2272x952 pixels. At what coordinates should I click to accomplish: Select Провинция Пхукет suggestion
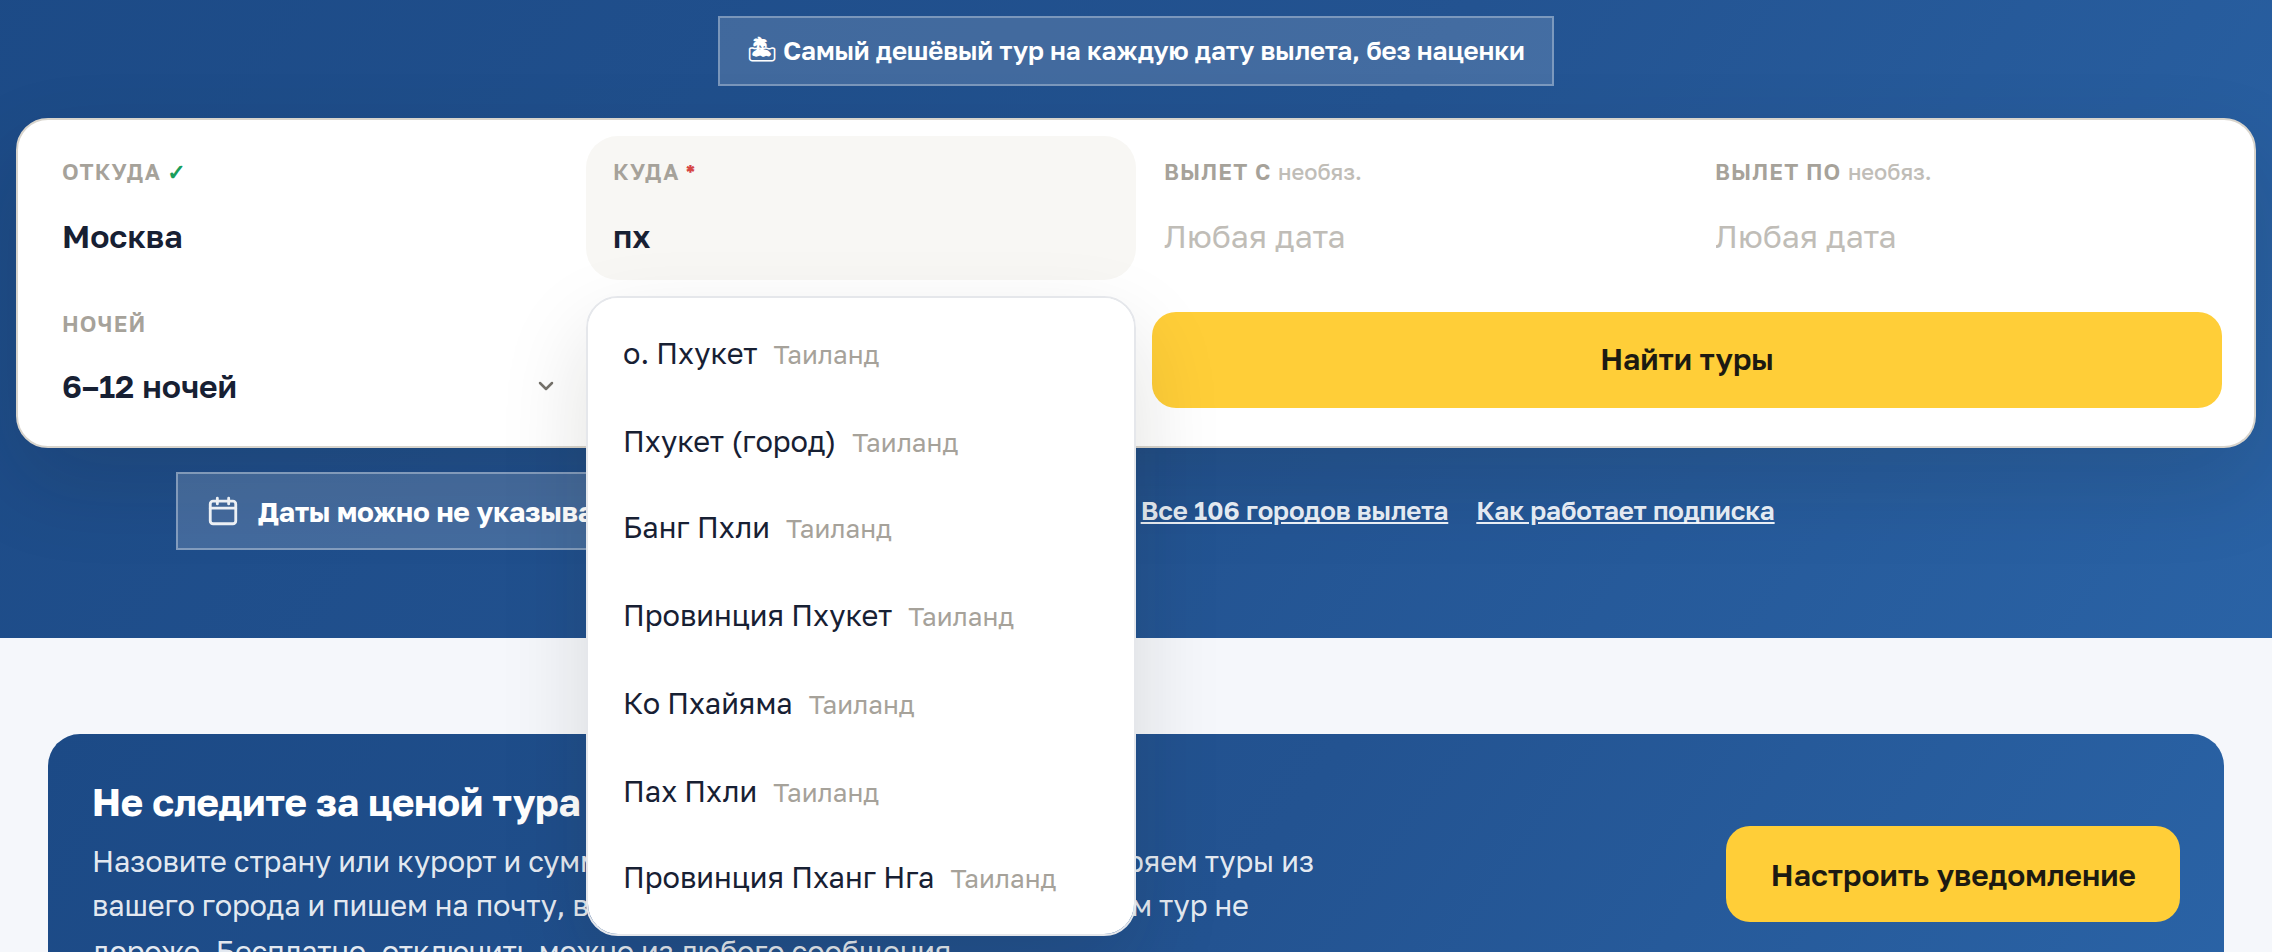pos(860,616)
